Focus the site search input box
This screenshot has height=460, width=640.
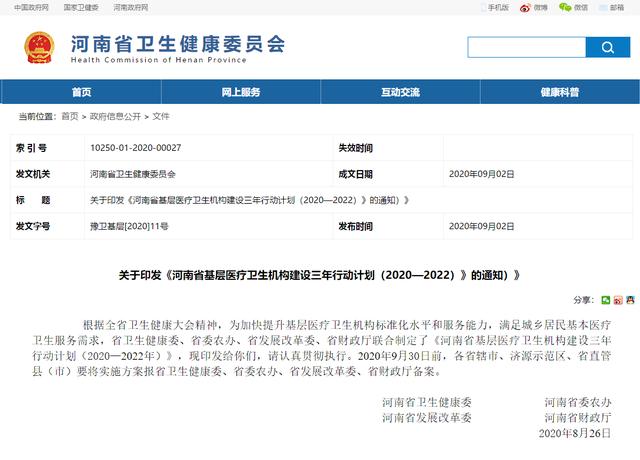coord(526,47)
